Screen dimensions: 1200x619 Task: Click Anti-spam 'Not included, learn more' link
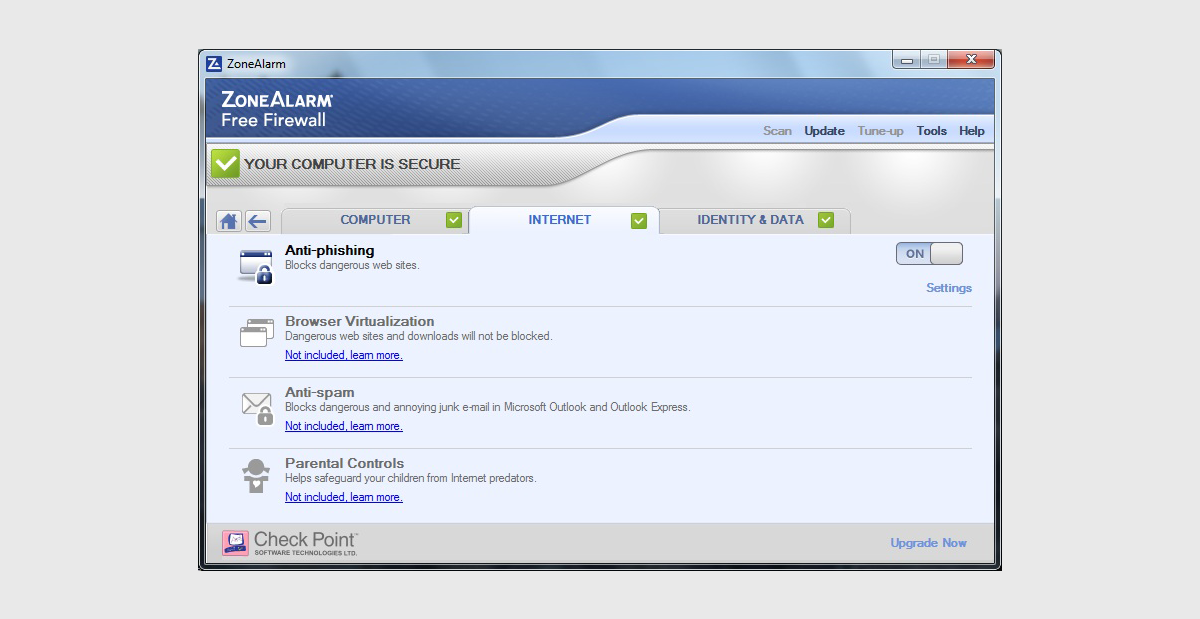click(x=344, y=426)
